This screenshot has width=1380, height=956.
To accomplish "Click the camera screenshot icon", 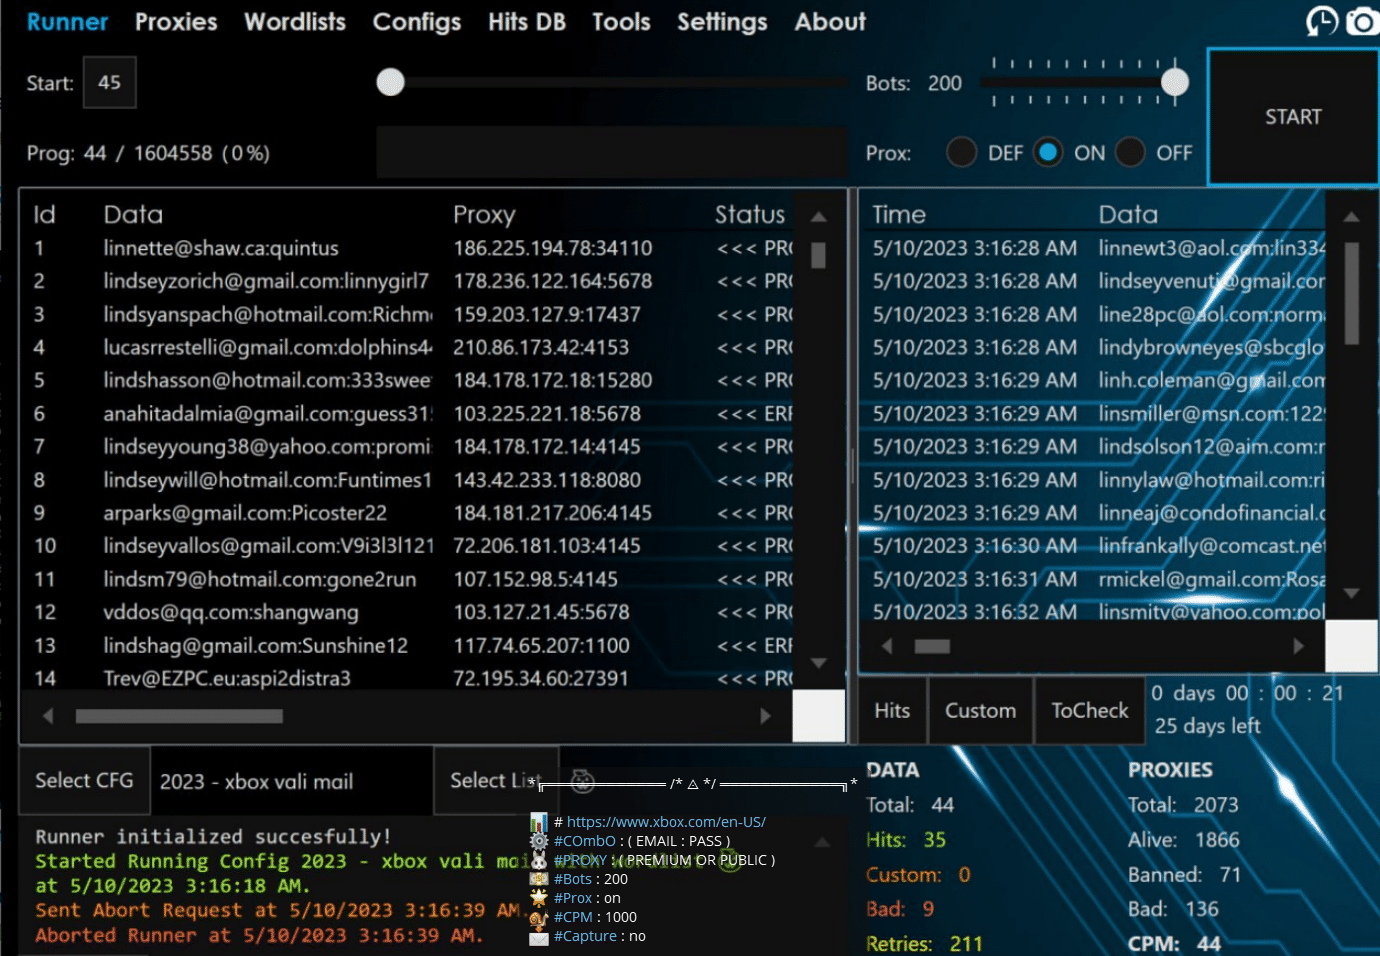I will click(1362, 21).
